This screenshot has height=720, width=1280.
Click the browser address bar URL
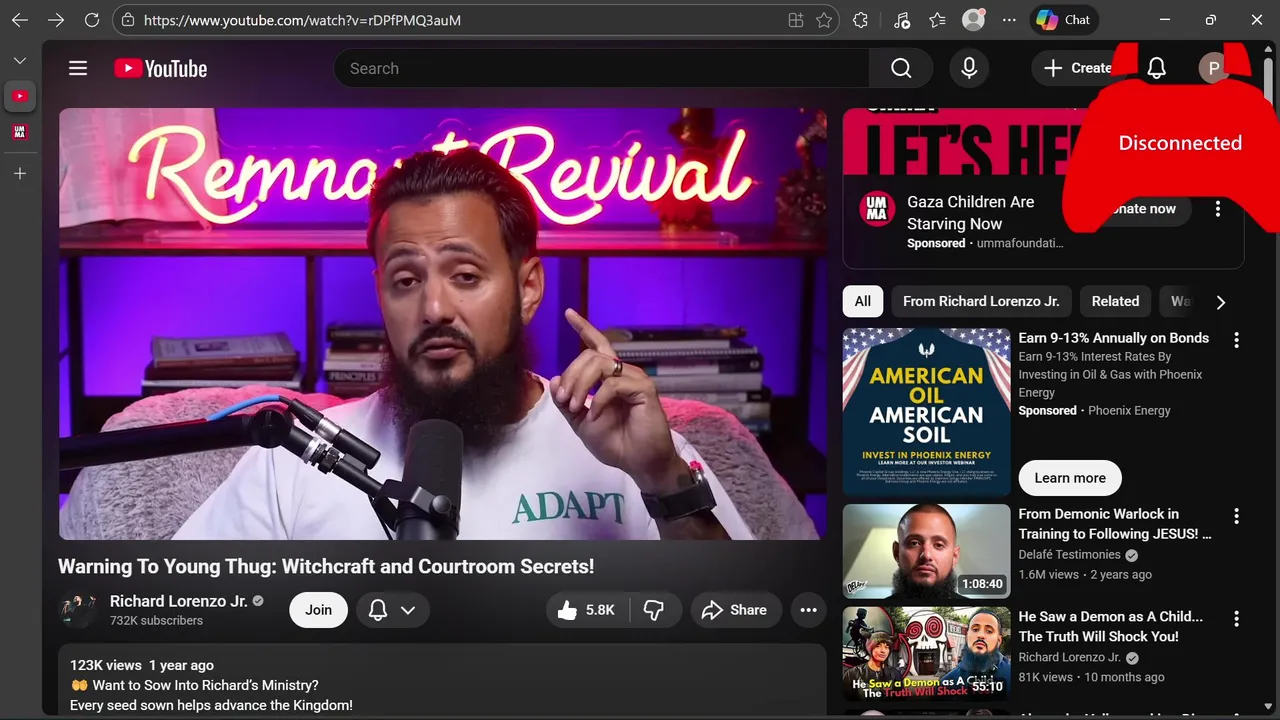(x=302, y=20)
